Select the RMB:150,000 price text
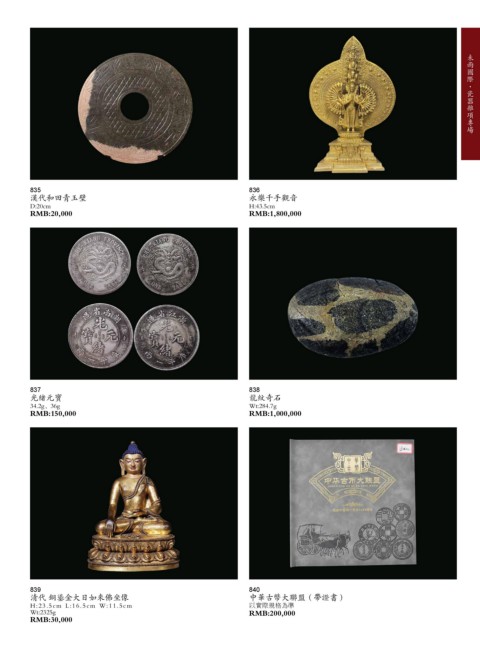480x651 pixels. point(53,414)
